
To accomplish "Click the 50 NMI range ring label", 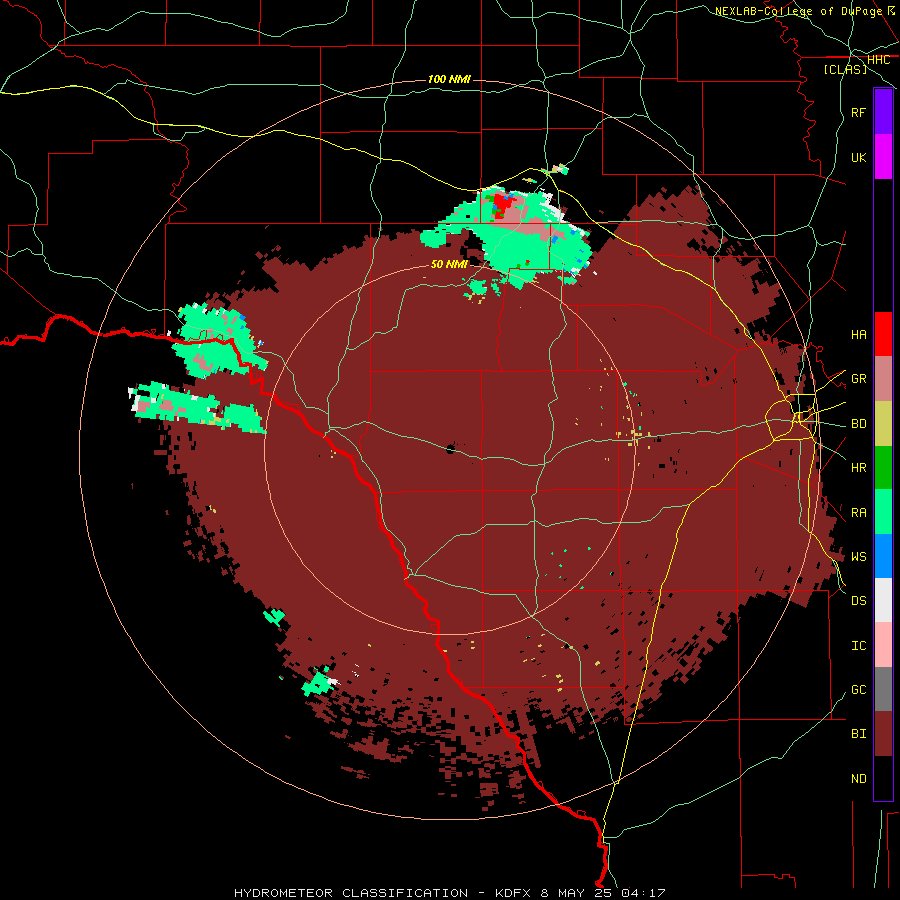I will point(449,264).
